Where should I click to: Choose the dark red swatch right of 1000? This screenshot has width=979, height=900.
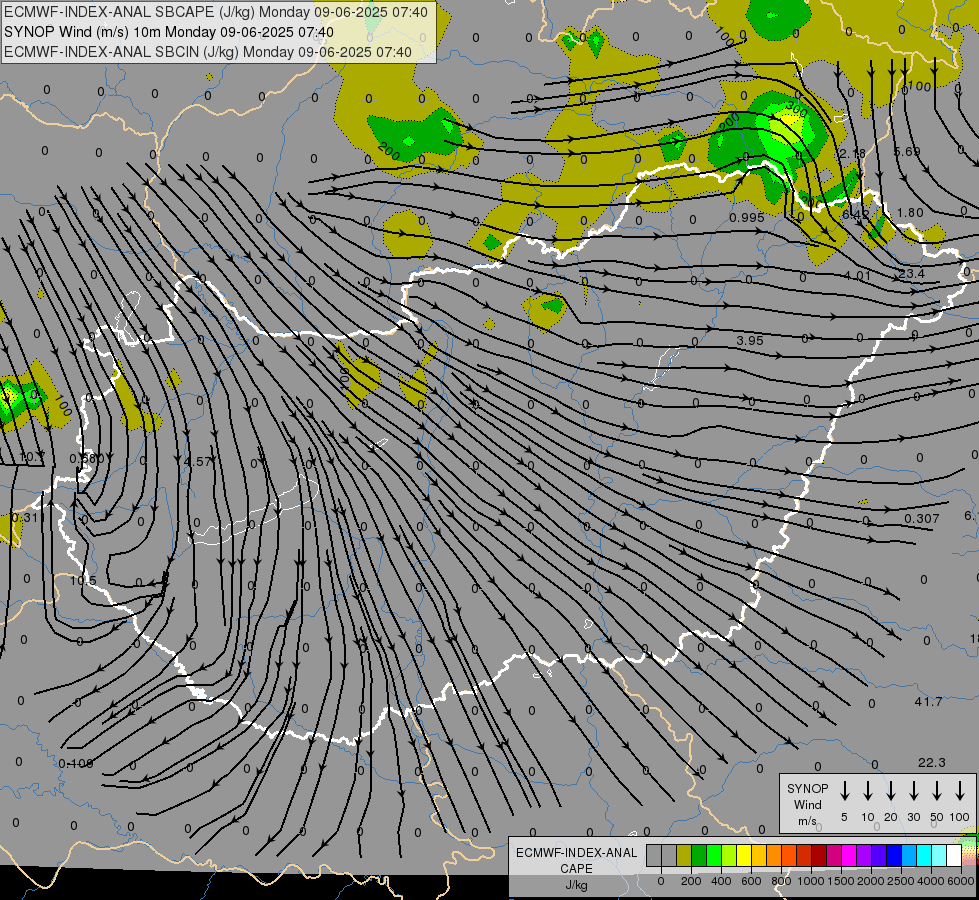(819, 856)
